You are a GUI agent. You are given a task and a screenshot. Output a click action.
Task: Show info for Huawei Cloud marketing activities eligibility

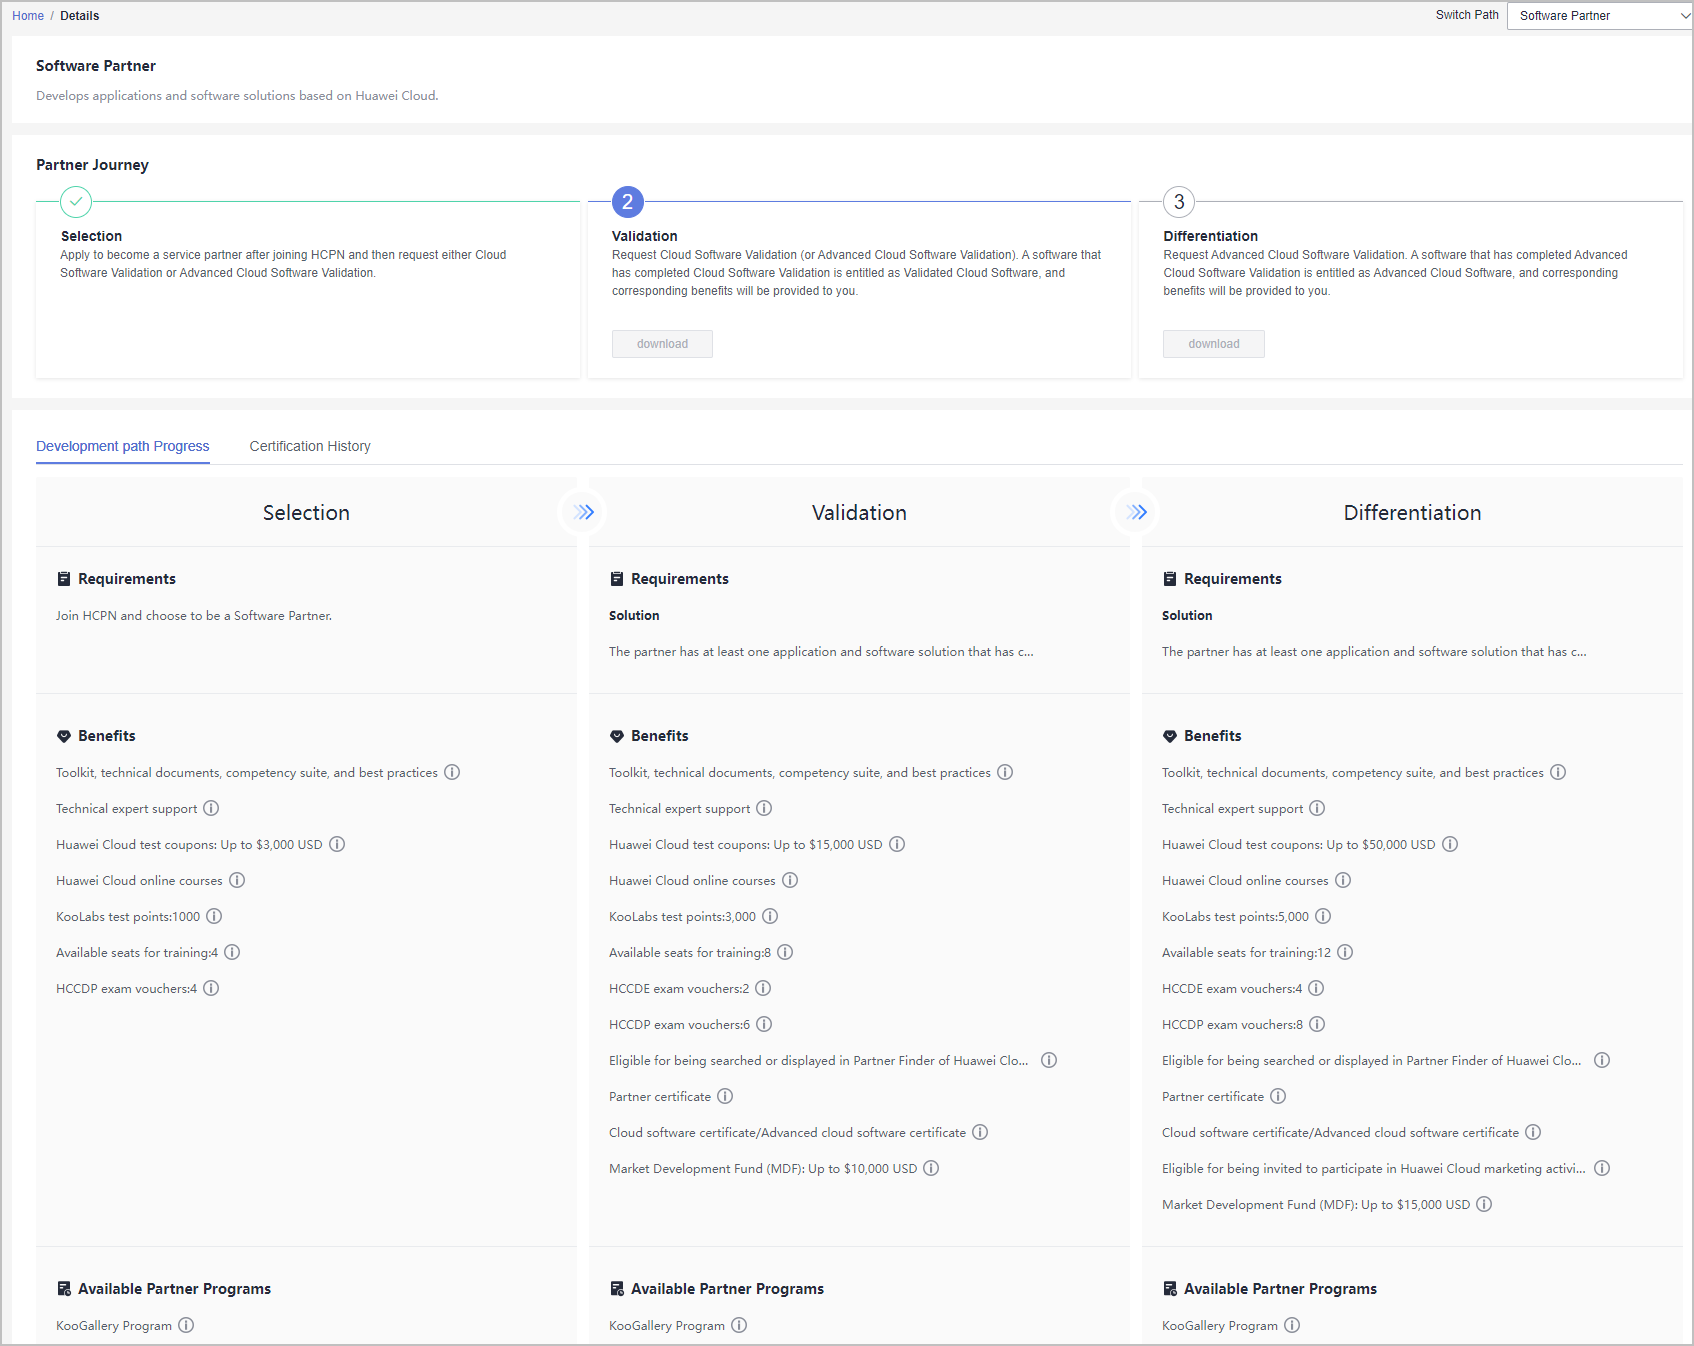1602,1168
